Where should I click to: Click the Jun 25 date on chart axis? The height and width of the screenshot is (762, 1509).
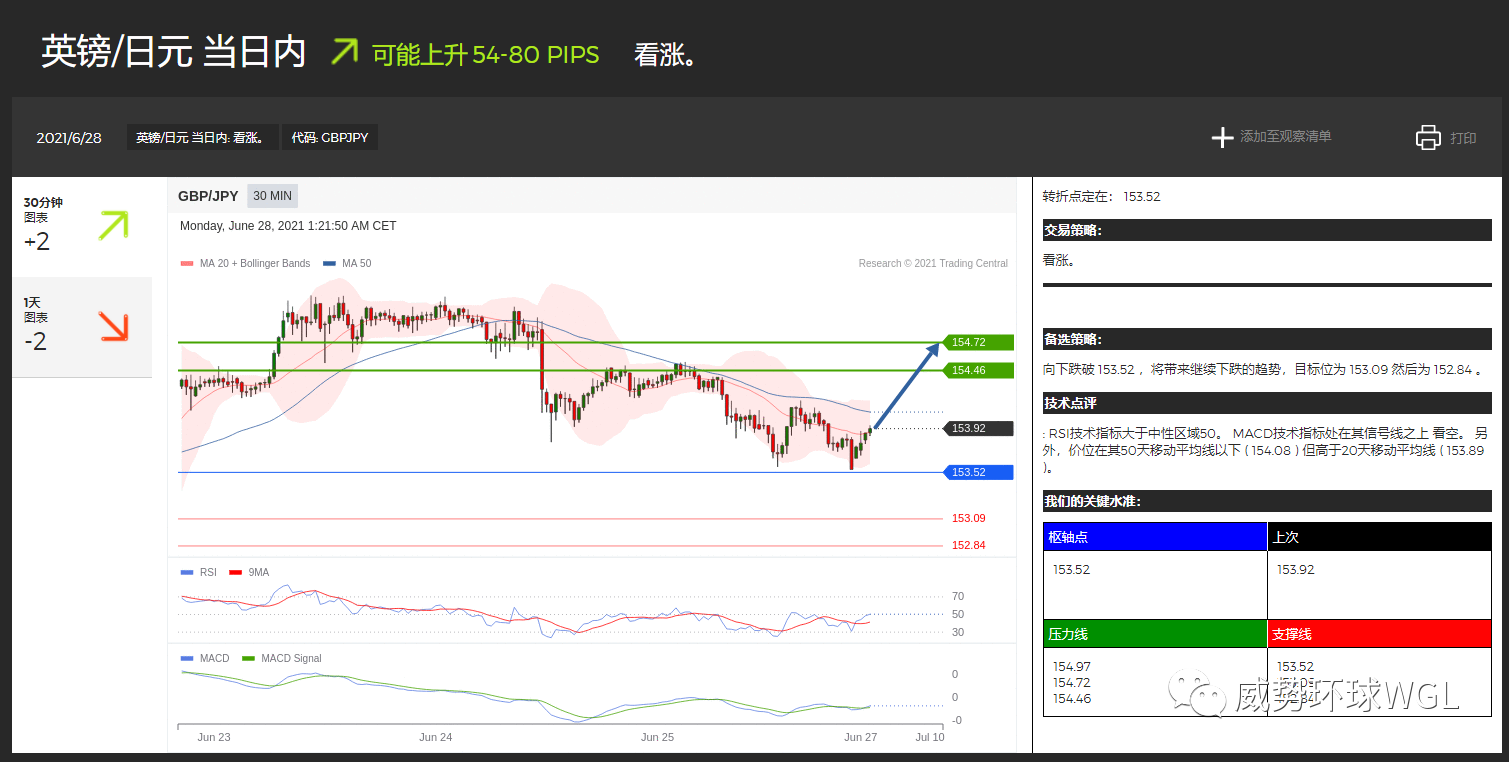pos(657,737)
